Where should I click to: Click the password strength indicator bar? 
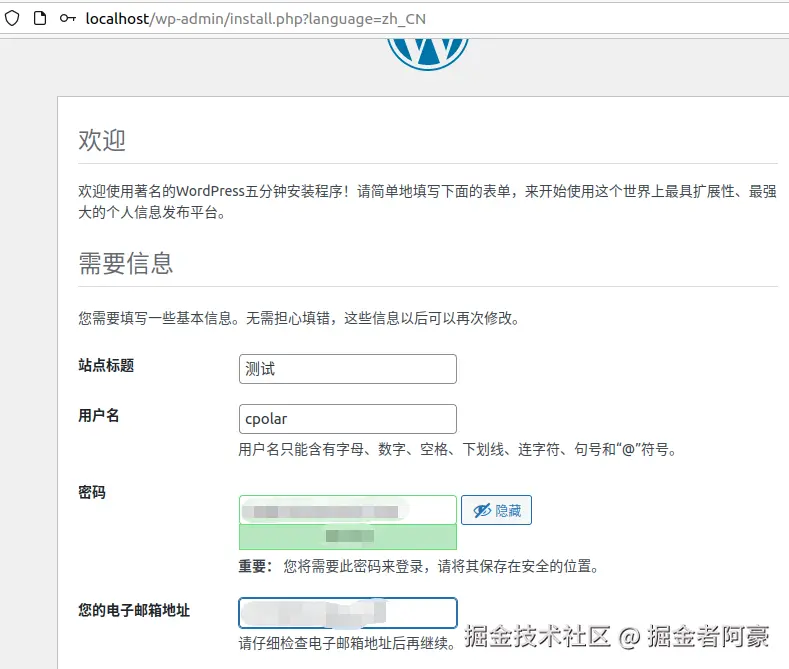pyautogui.click(x=348, y=537)
